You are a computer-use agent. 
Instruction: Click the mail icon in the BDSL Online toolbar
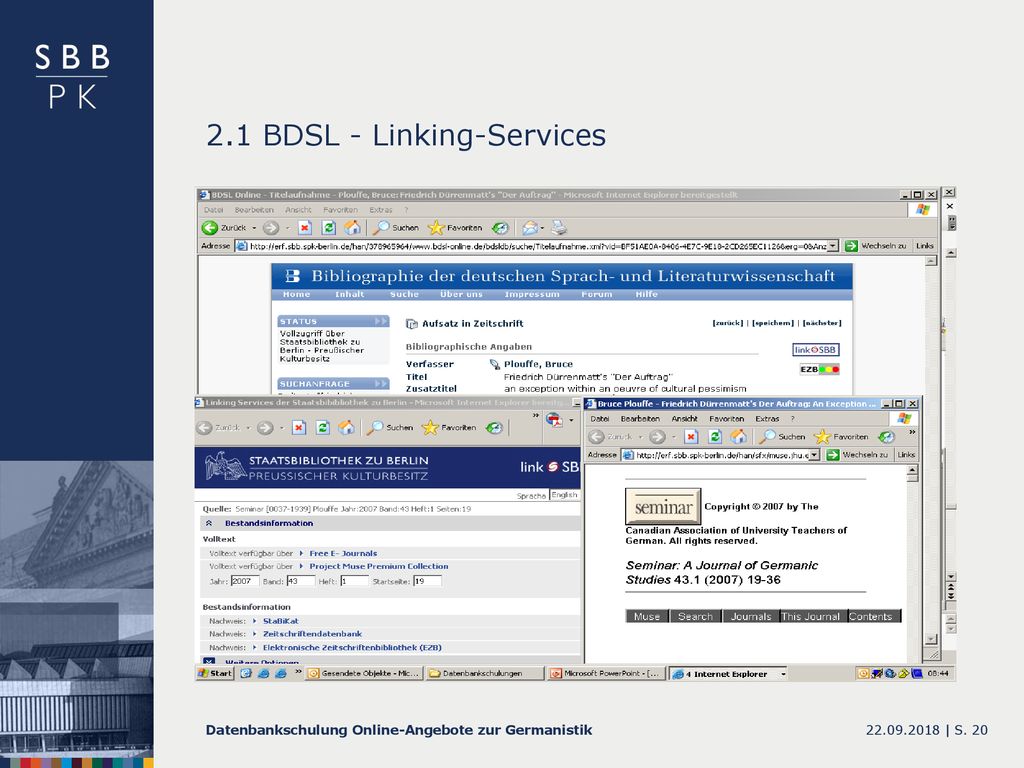(530, 227)
